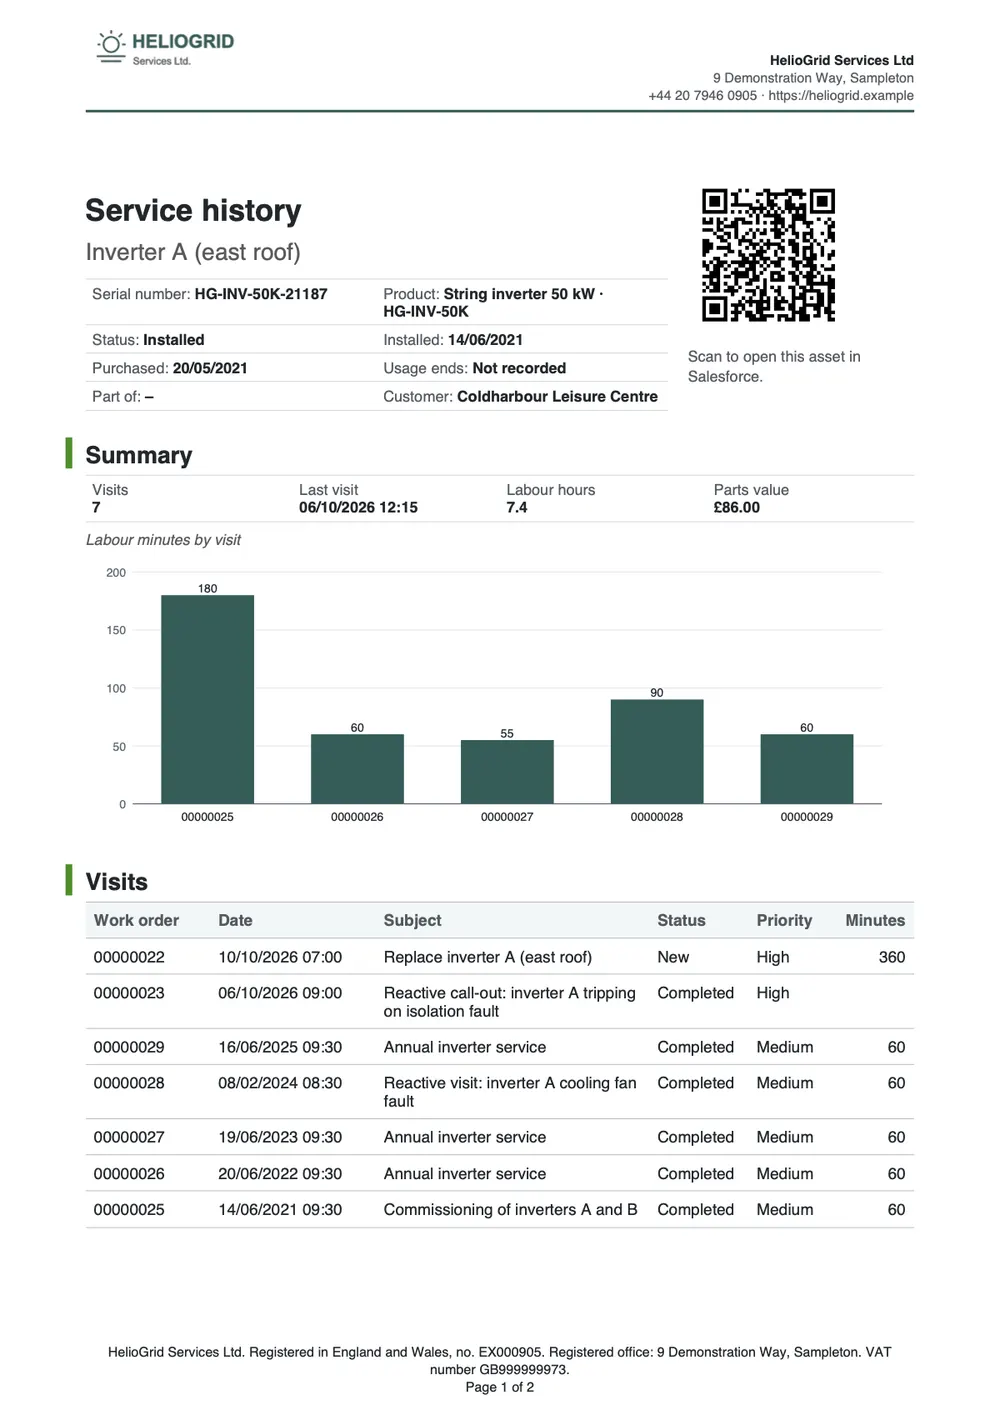Click the status value "Installed"
1000x1415 pixels.
174,340
